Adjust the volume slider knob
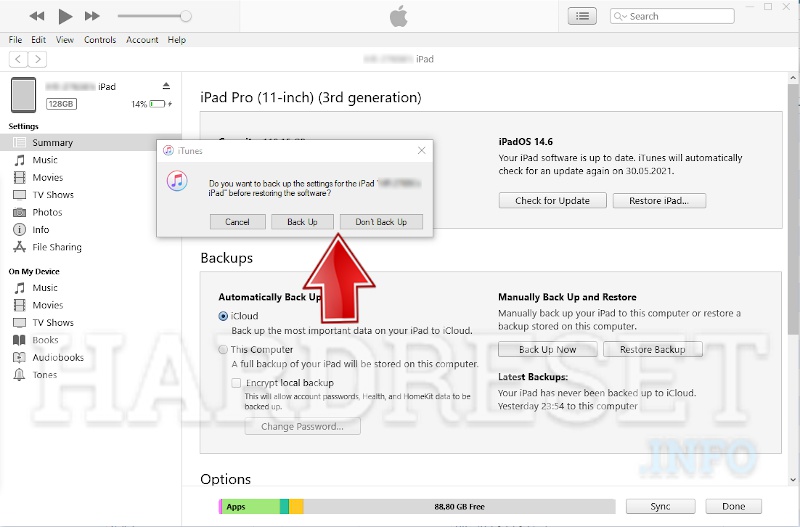 point(185,16)
